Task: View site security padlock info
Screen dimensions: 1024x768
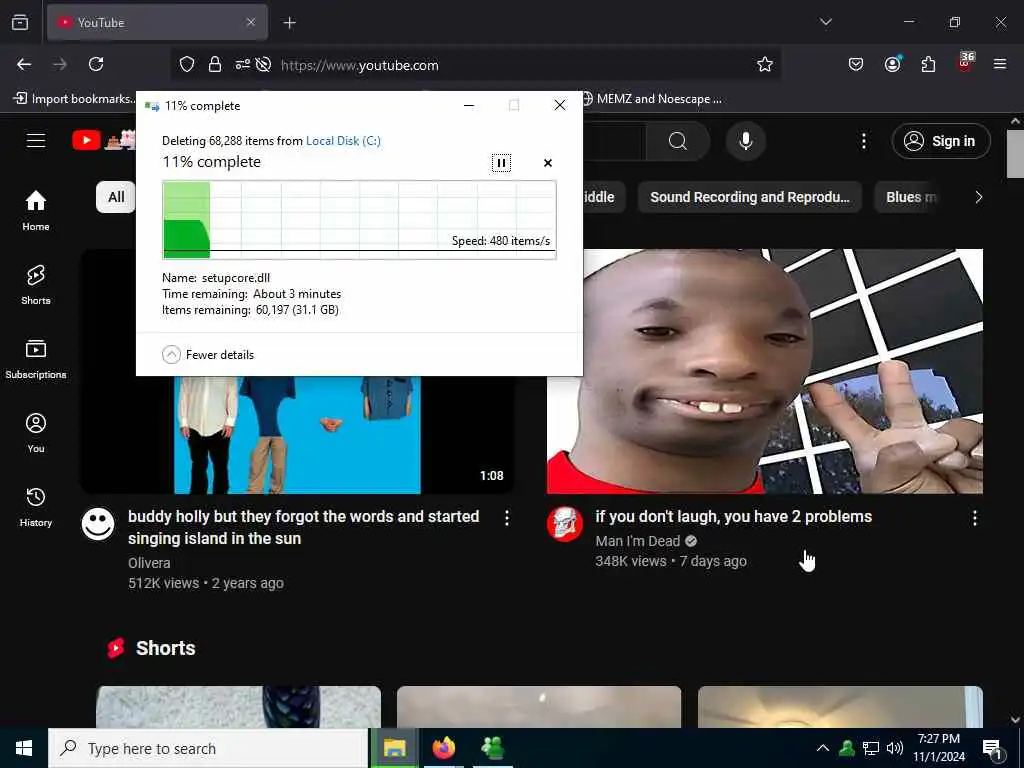Action: coord(215,65)
